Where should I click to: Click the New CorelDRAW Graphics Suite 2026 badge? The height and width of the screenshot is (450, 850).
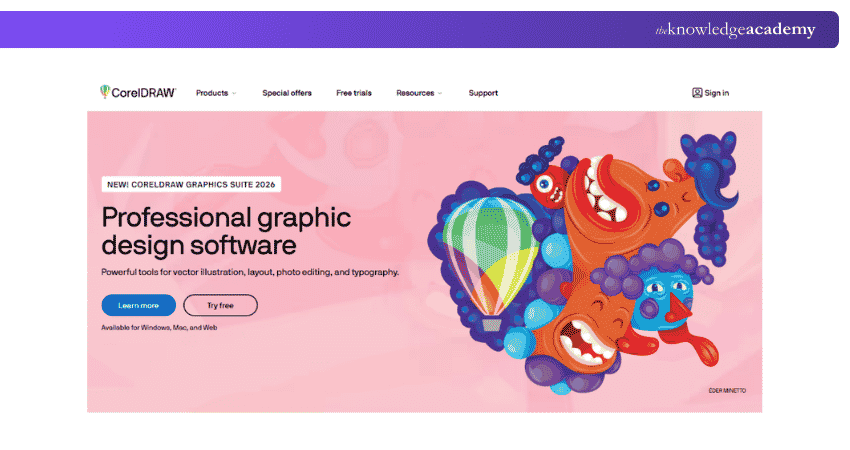[191, 184]
